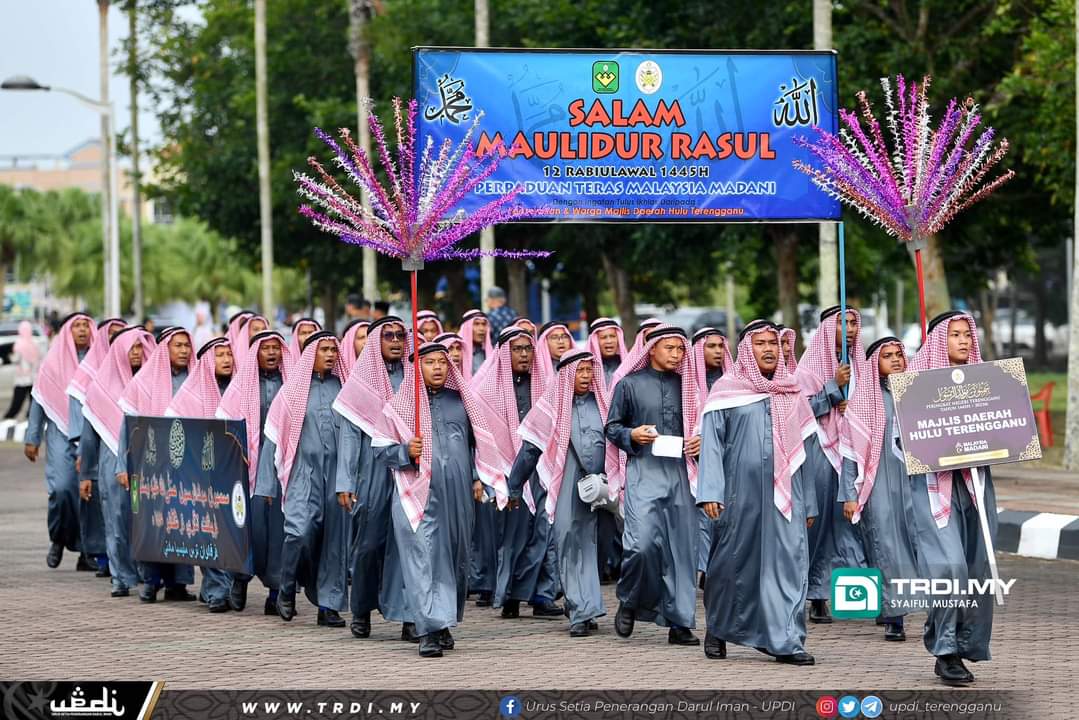Click the TRDI.MY watermark text
Image resolution: width=1079 pixels, height=720 pixels.
[x=951, y=586]
